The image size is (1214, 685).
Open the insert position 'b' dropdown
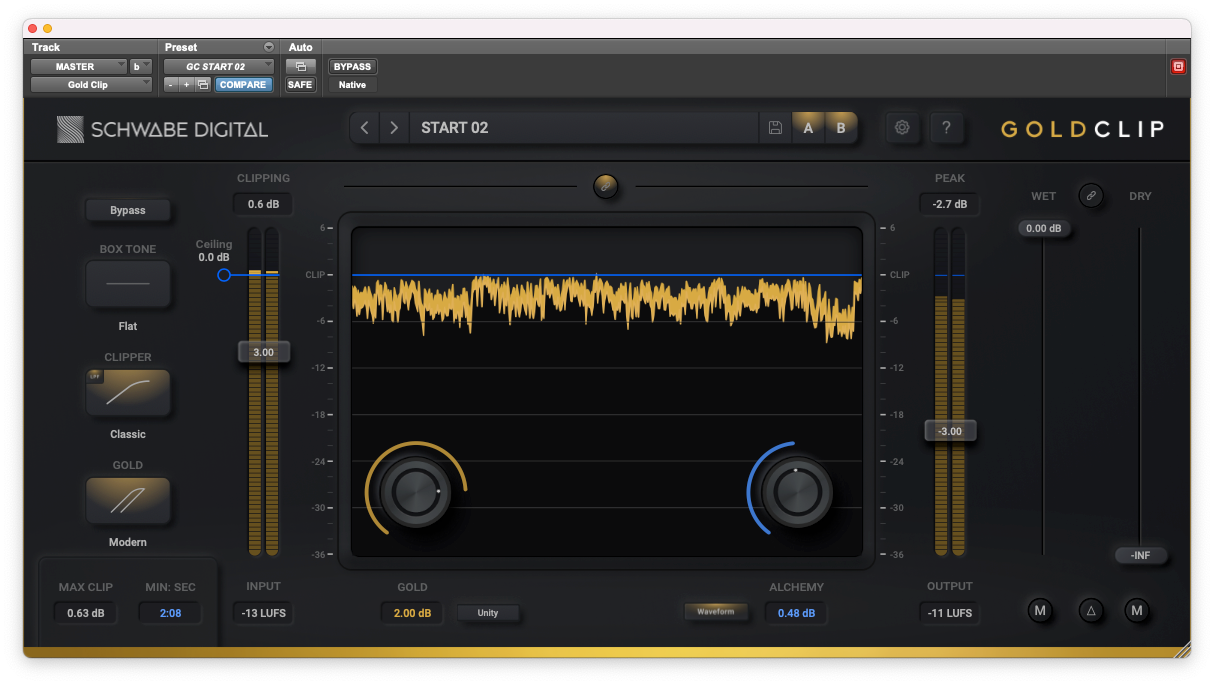(140, 67)
